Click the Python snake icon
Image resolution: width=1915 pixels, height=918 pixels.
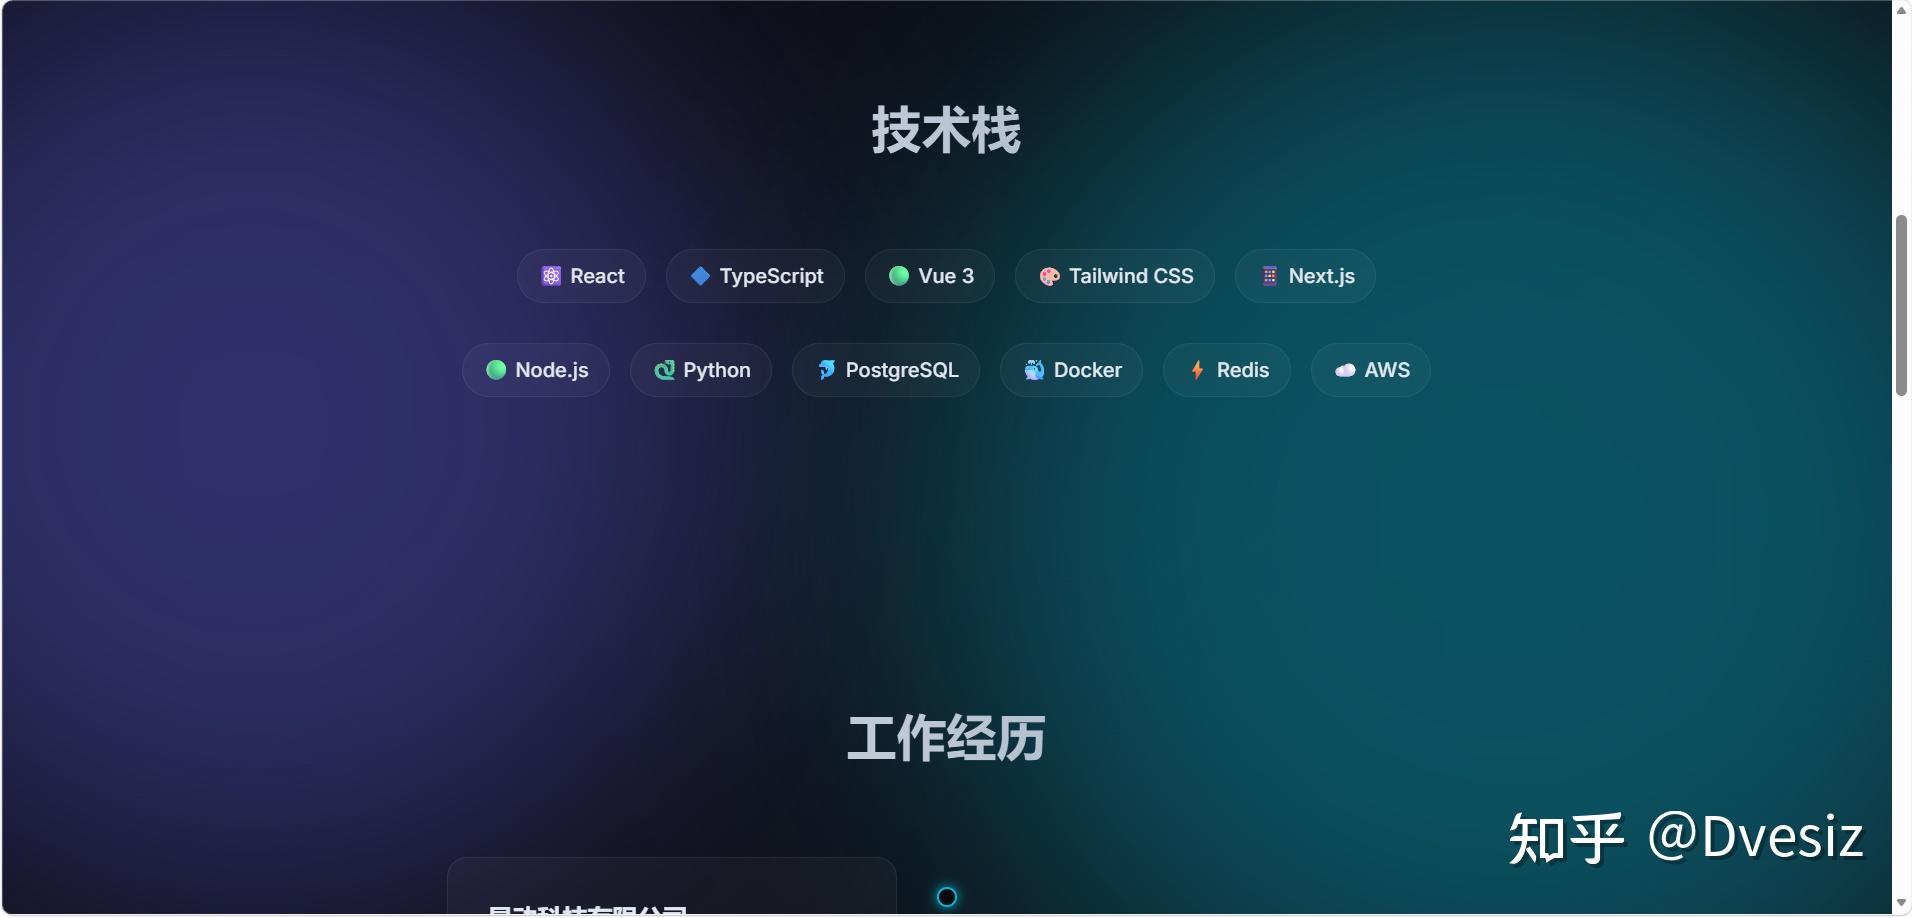click(x=664, y=370)
